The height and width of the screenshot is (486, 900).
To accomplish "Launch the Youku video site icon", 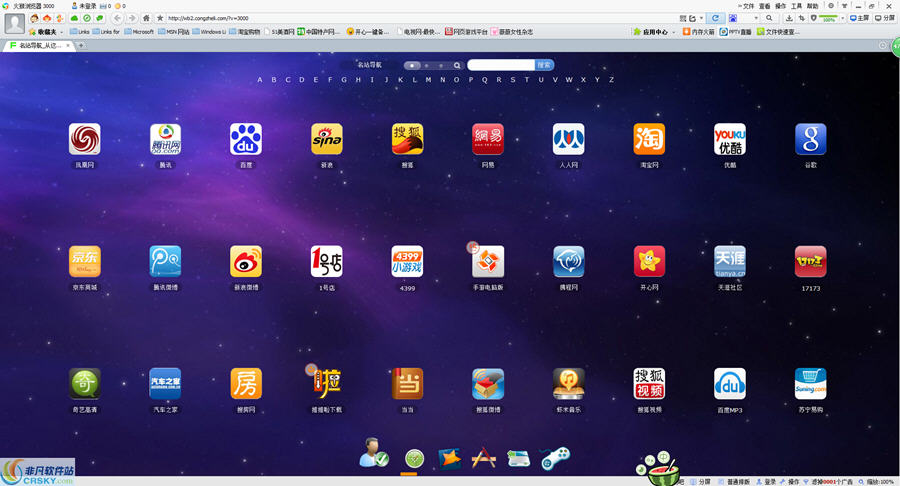I will [730, 140].
